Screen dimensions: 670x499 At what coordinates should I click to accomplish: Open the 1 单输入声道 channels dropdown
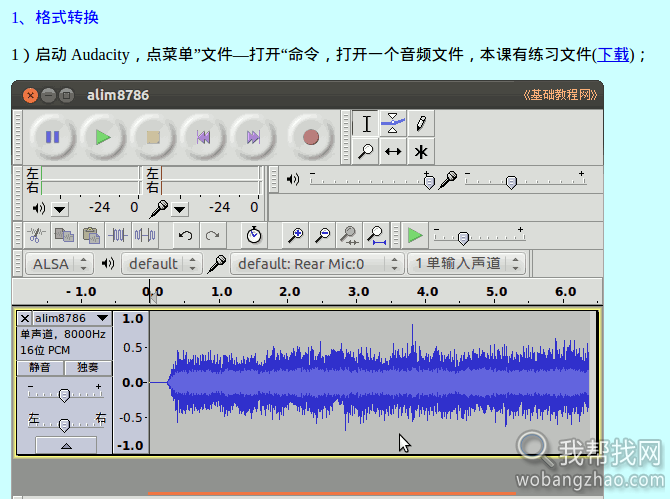(466, 264)
